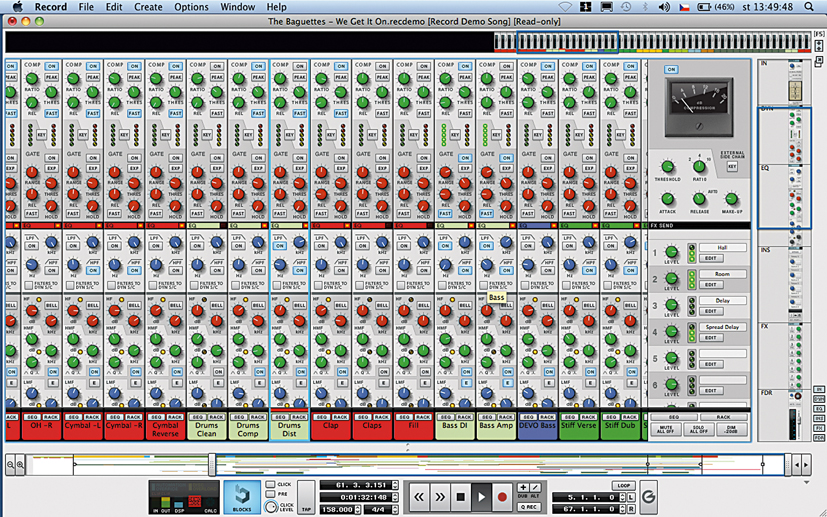Image resolution: width=827 pixels, height=517 pixels.
Task: Jump to the IN section via navigator button
Action: point(819,389)
